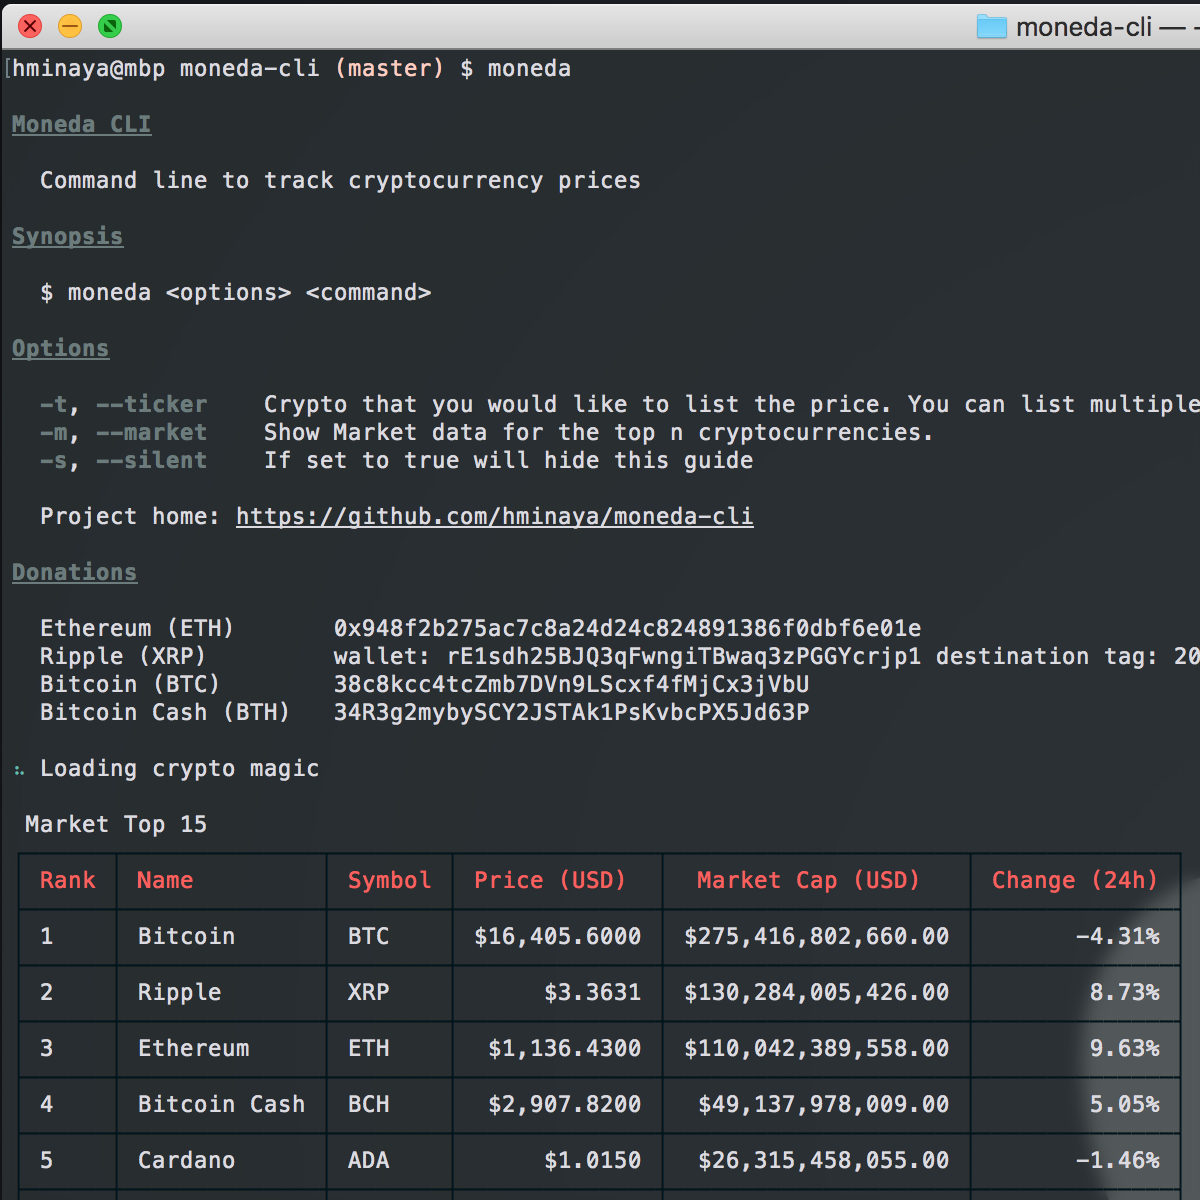Click the '$ moneda <options> <command>' synopsis line
The width and height of the screenshot is (1200, 1200).
[x=235, y=292]
